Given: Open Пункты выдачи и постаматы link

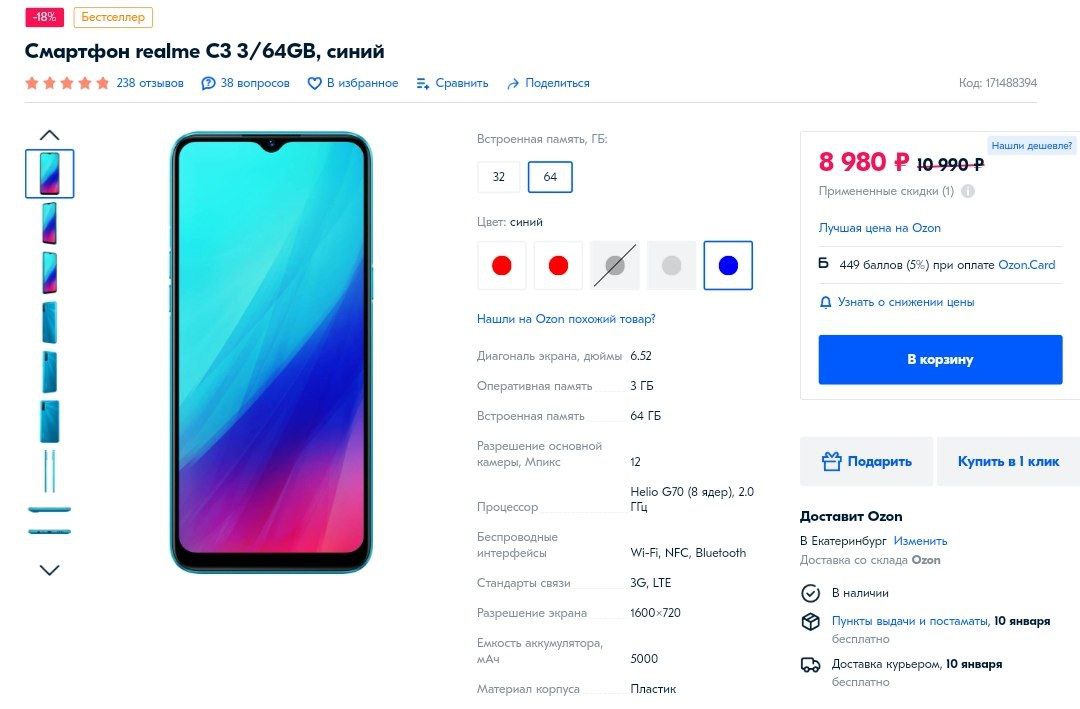Looking at the screenshot, I should click(909, 621).
